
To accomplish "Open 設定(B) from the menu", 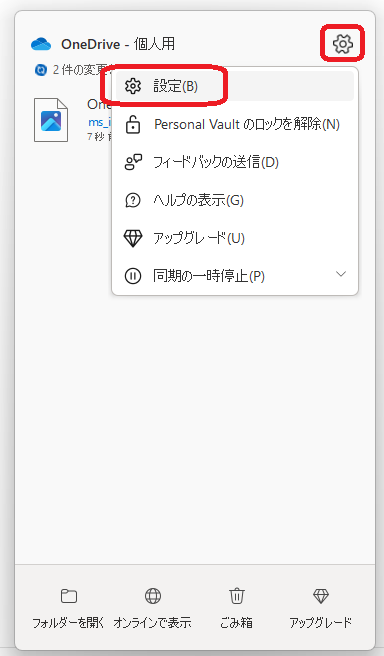I will [235, 86].
